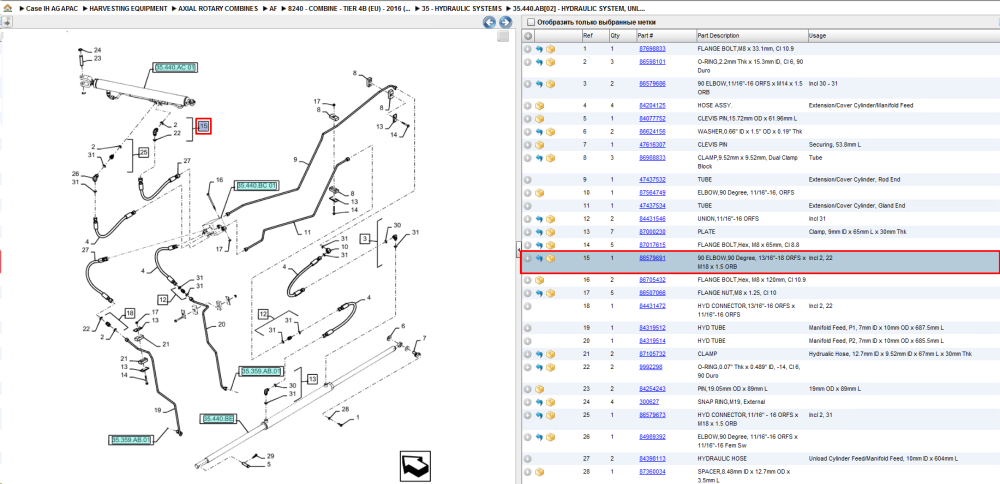The image size is (1000, 484).
Task: Click box icon for ELBOW 87564749
Action: coord(540,193)
